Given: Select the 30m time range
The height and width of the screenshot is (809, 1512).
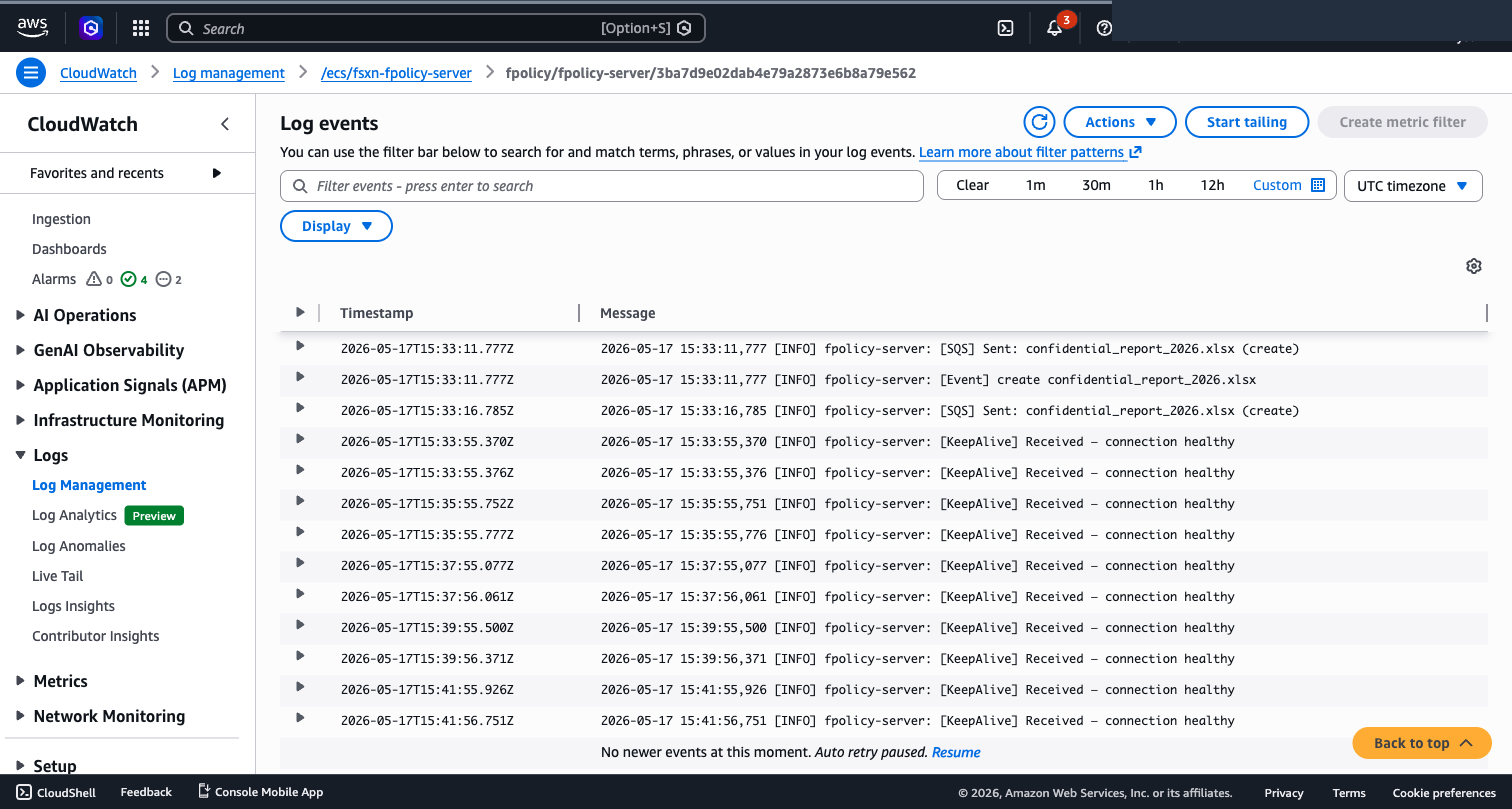Looking at the screenshot, I should (x=1096, y=185).
